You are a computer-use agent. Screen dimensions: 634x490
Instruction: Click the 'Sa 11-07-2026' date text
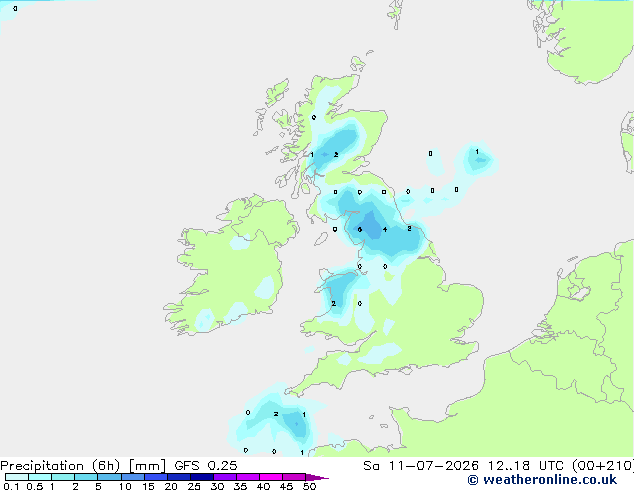(x=421, y=466)
